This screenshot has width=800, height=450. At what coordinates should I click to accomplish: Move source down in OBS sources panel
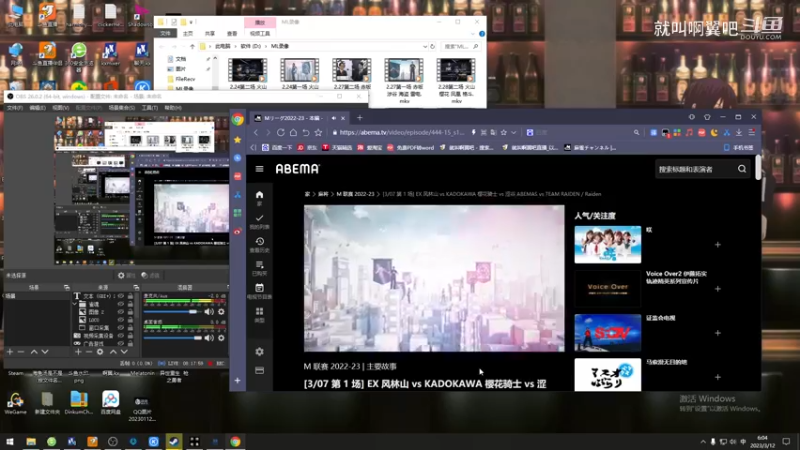click(124, 352)
